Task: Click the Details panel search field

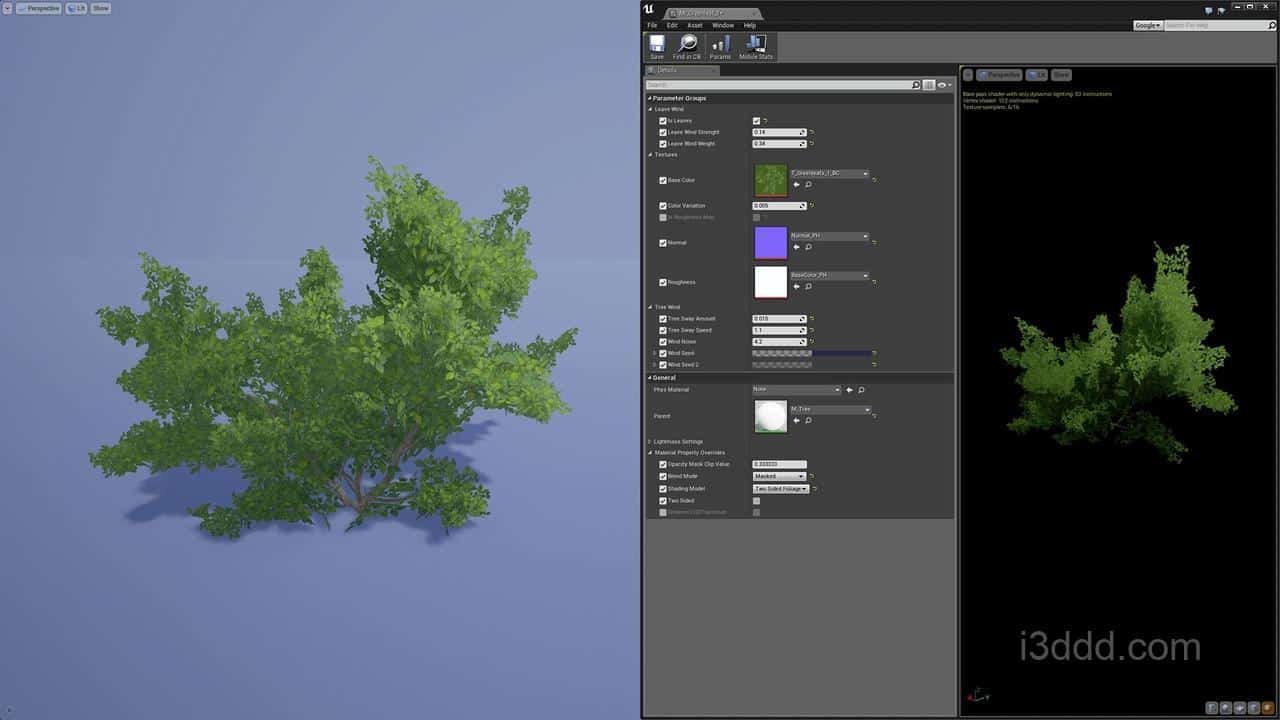Action: (x=778, y=86)
